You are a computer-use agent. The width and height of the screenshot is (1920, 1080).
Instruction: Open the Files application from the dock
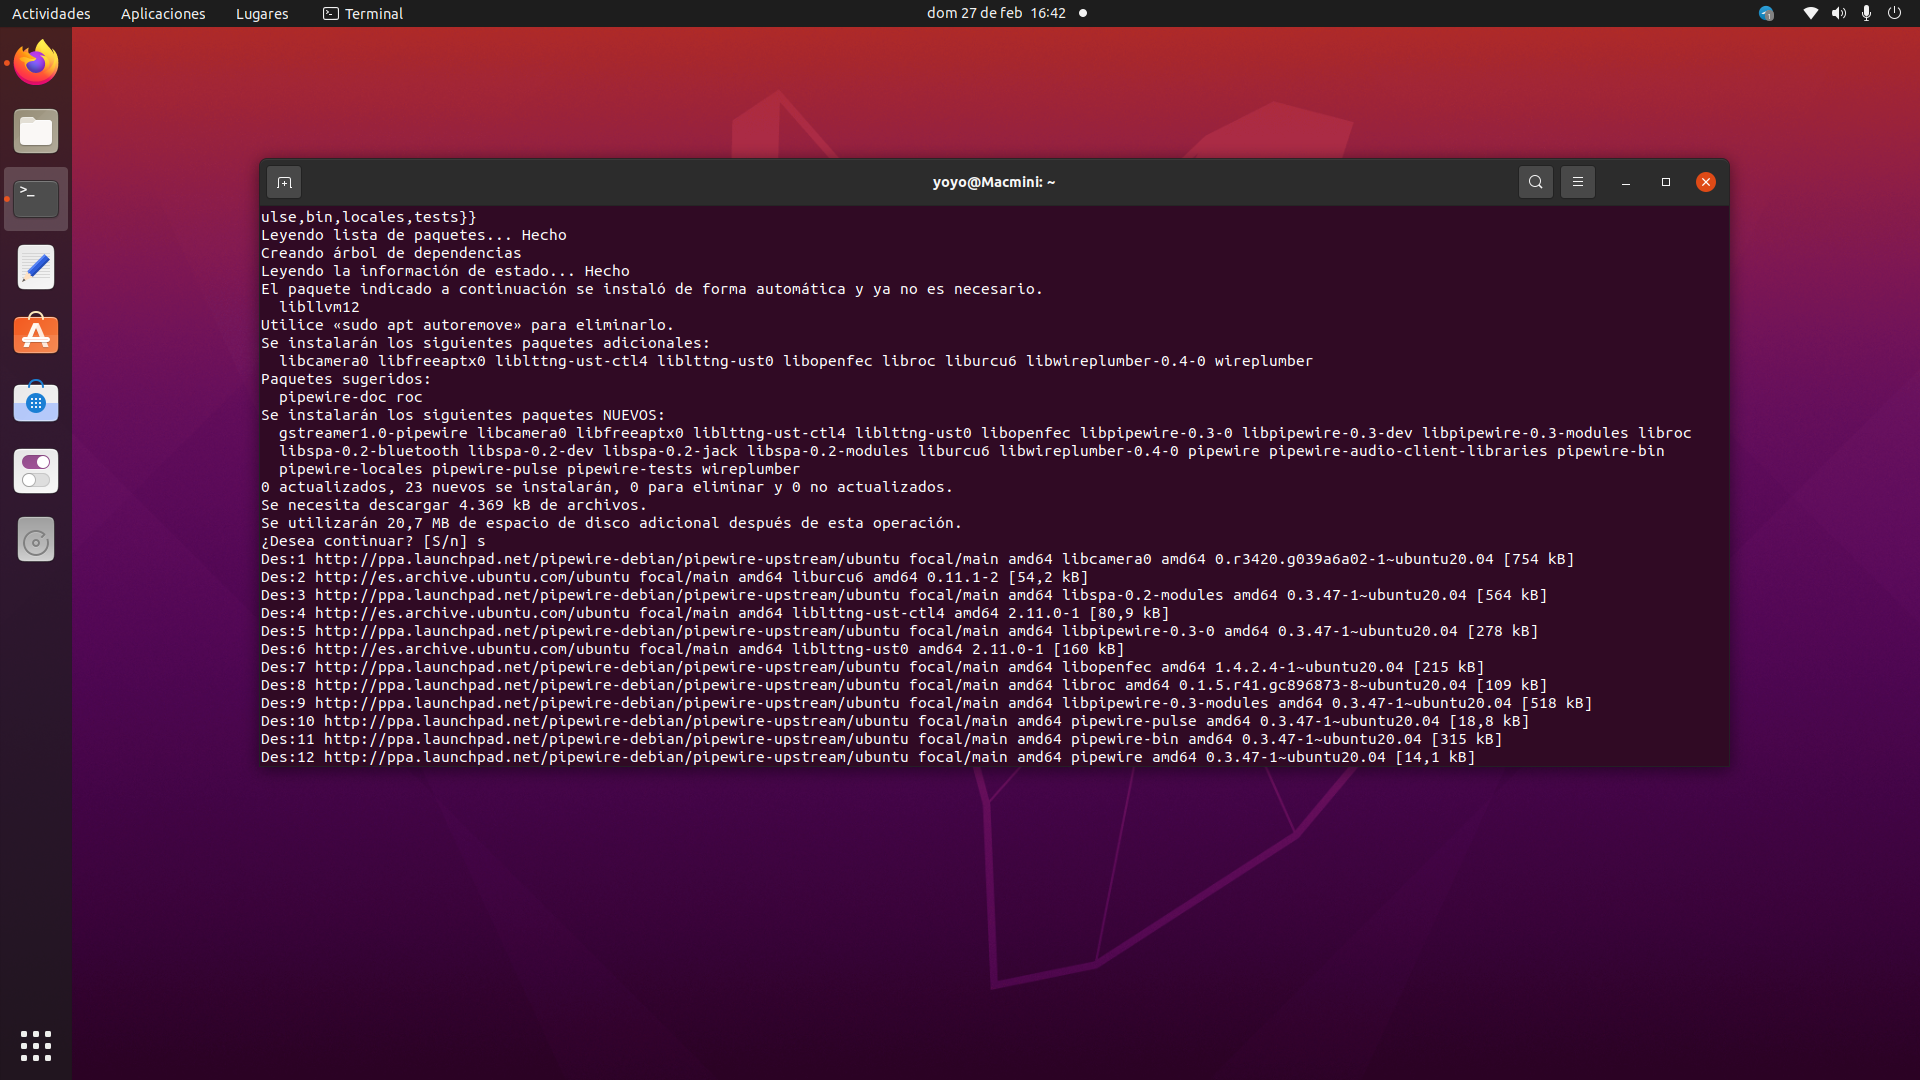[35, 131]
